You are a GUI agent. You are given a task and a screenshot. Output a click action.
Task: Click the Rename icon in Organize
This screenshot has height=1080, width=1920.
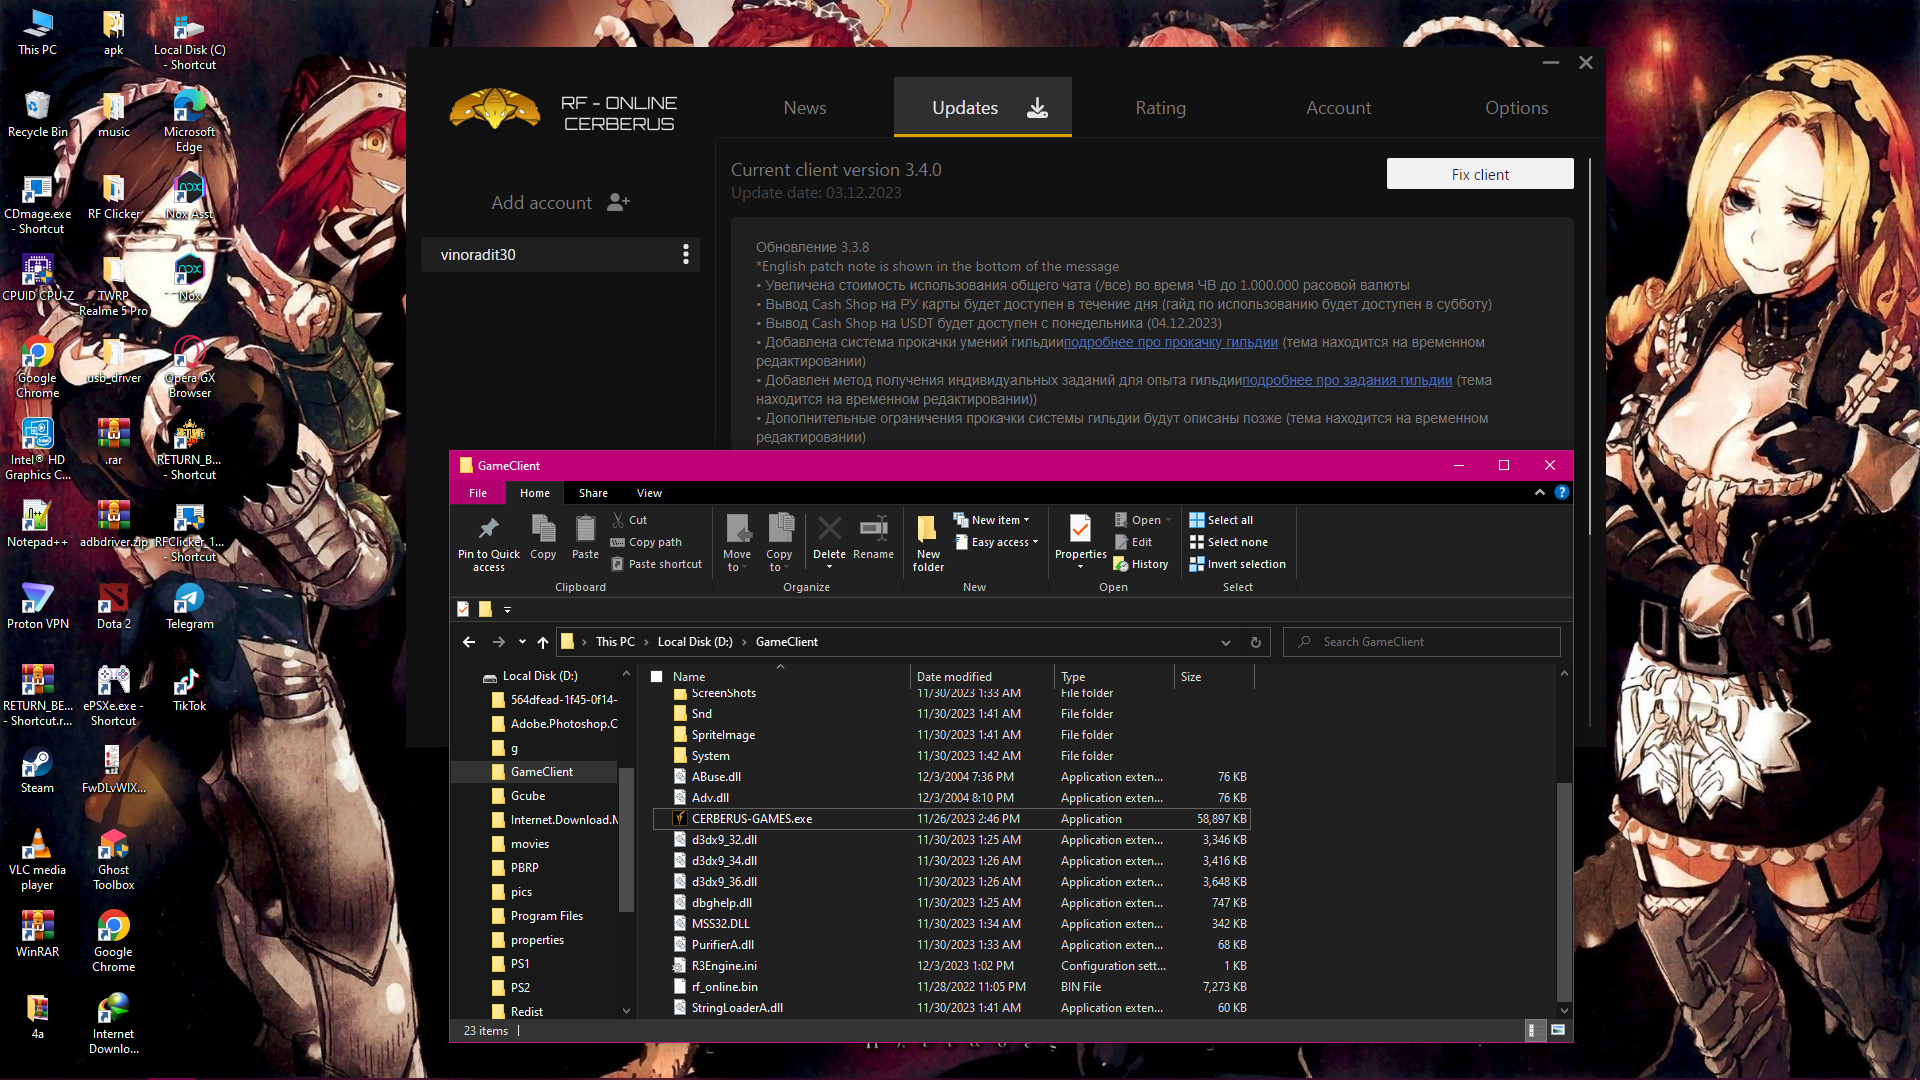[x=873, y=529]
